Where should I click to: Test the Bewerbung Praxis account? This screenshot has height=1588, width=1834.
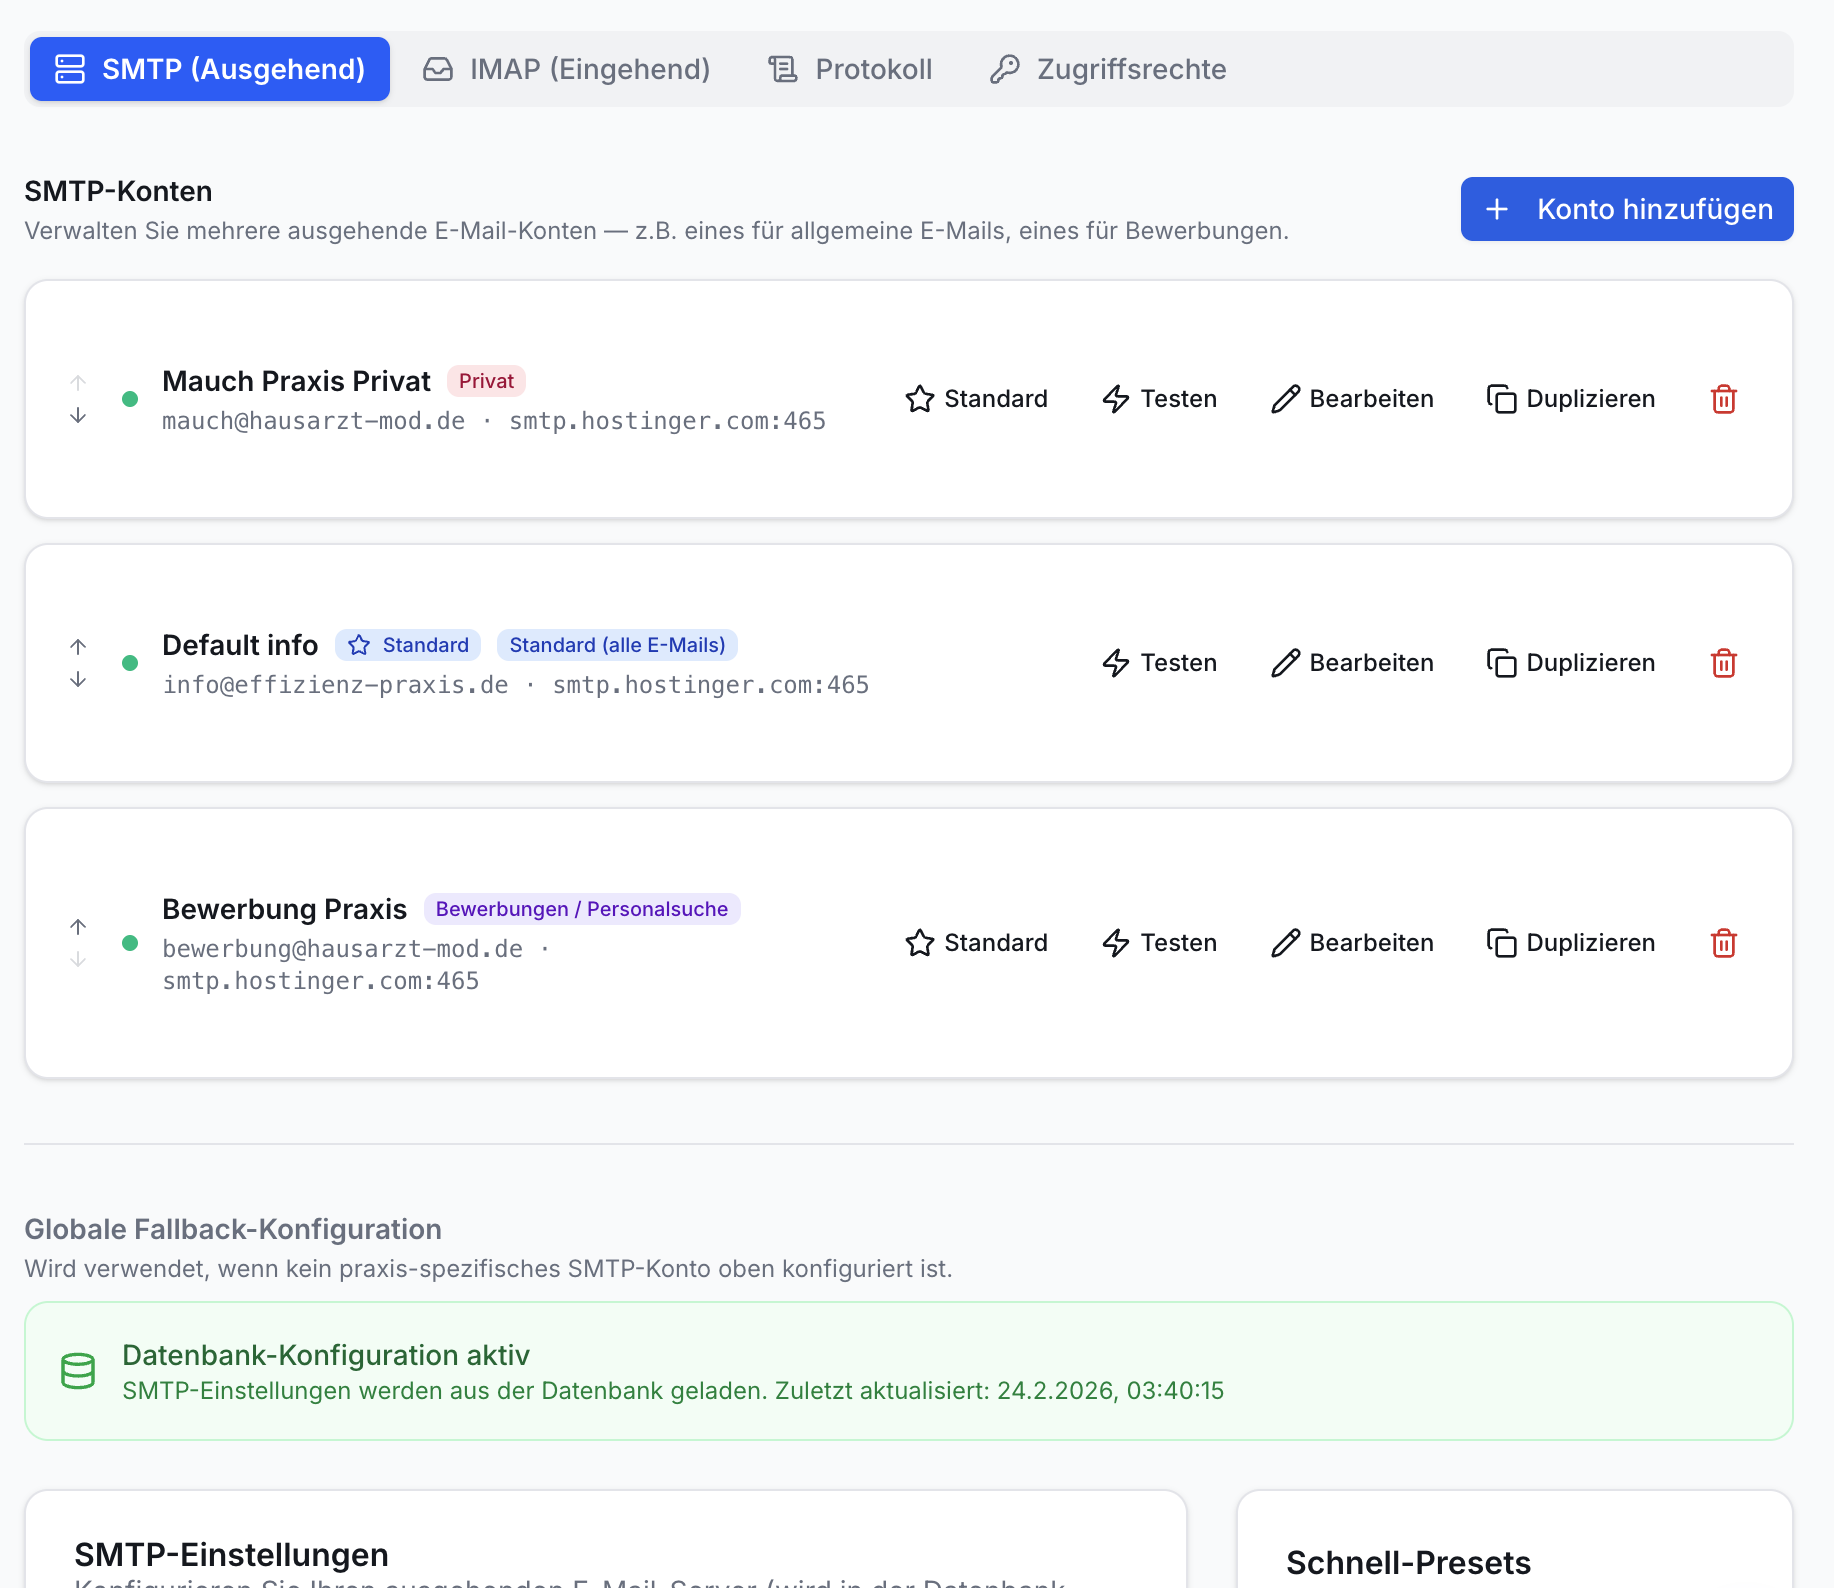tap(1159, 943)
